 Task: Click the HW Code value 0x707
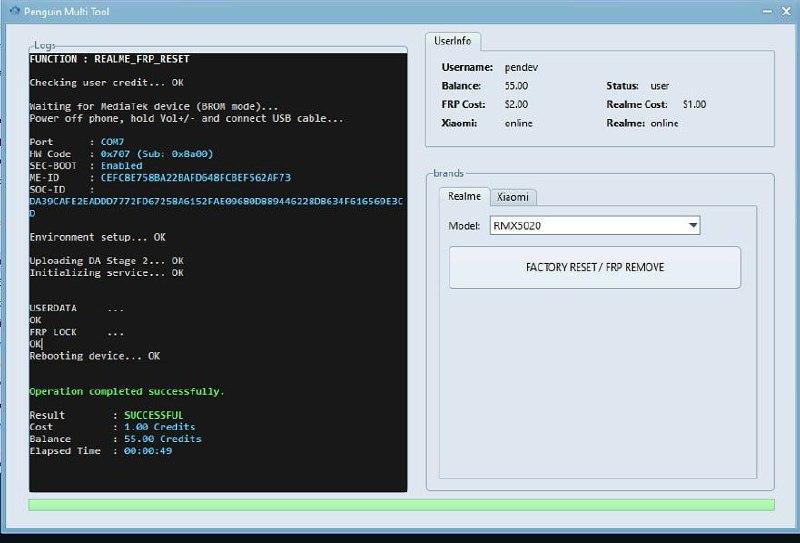click(x=115, y=154)
